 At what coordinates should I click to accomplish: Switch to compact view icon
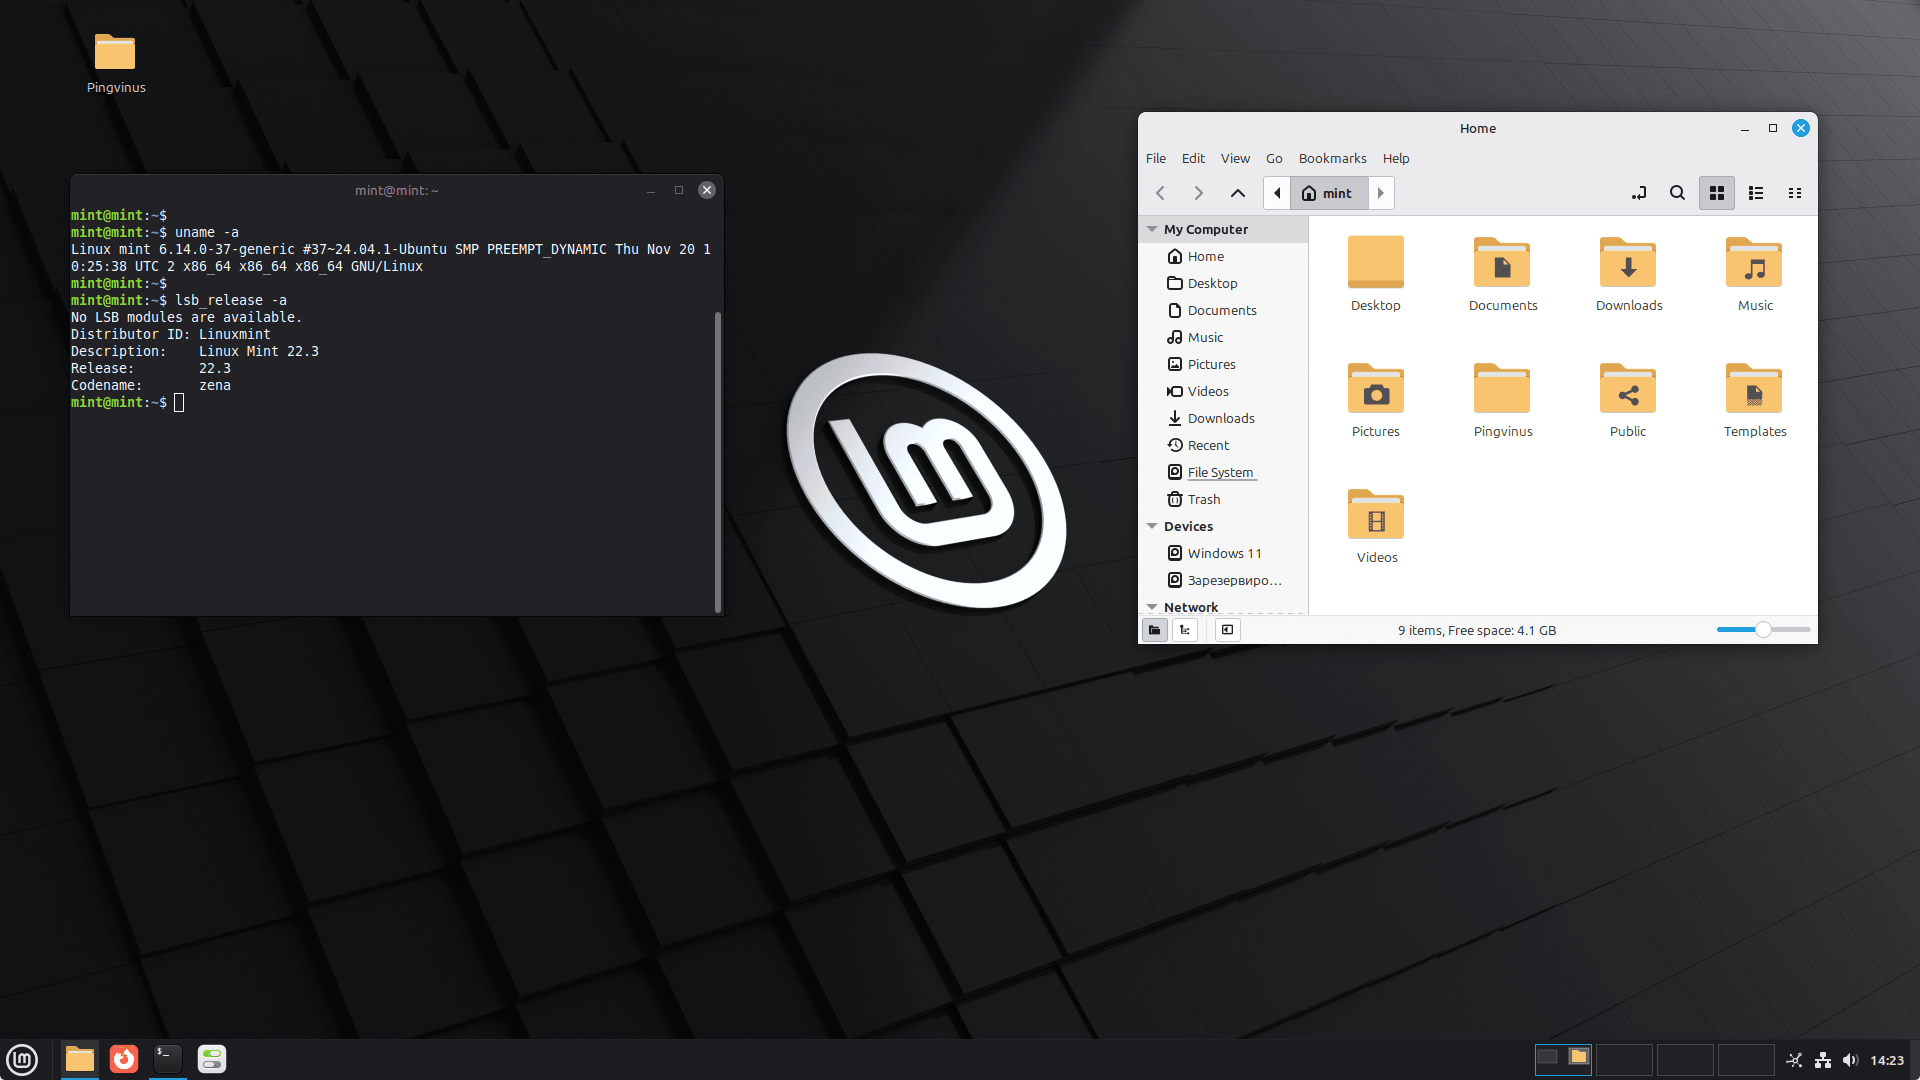pyautogui.click(x=1794, y=193)
